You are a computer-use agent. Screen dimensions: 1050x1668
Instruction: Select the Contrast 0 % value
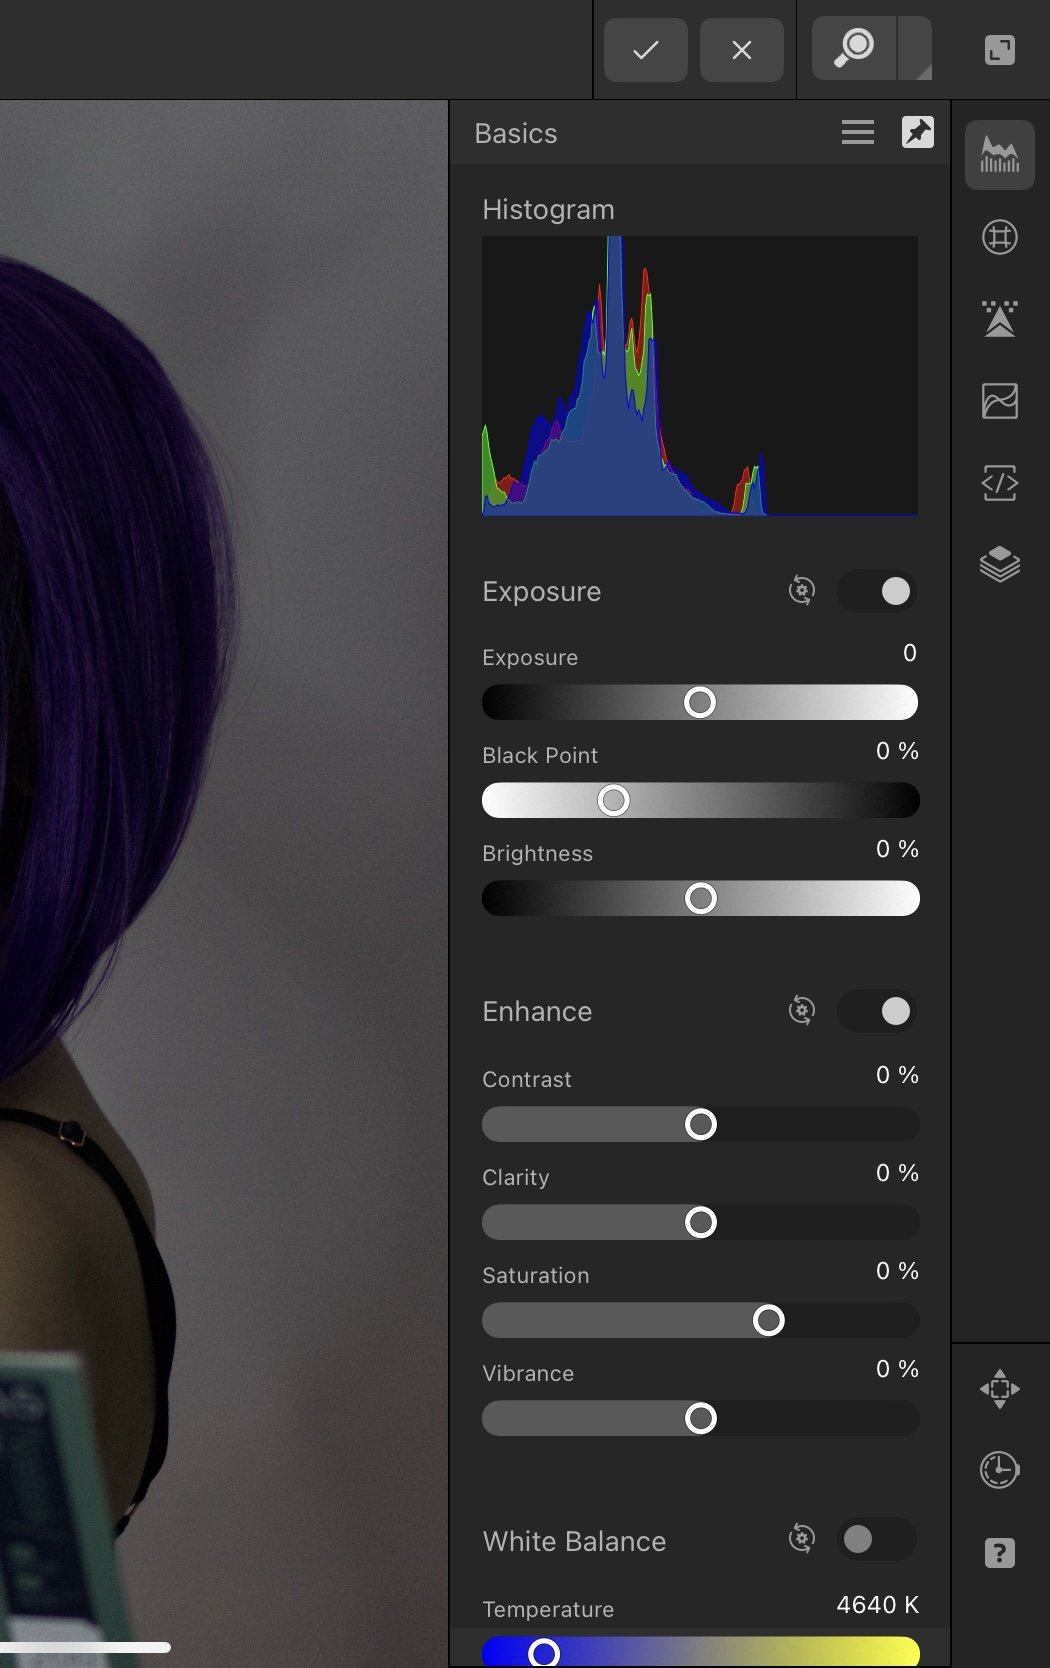pyautogui.click(x=897, y=1075)
